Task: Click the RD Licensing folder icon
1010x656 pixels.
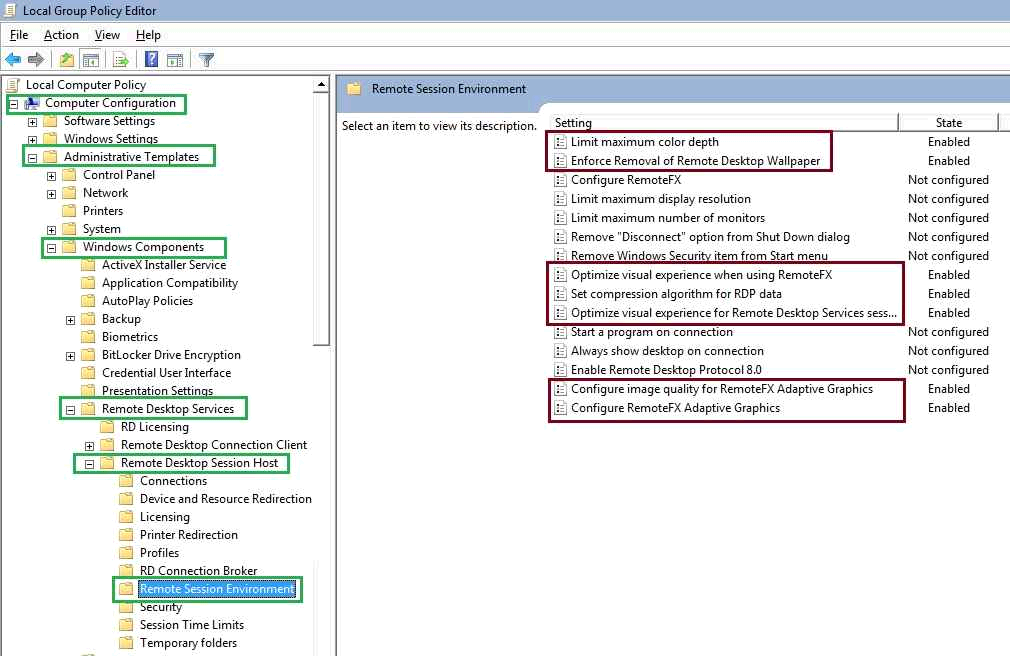Action: pos(108,427)
